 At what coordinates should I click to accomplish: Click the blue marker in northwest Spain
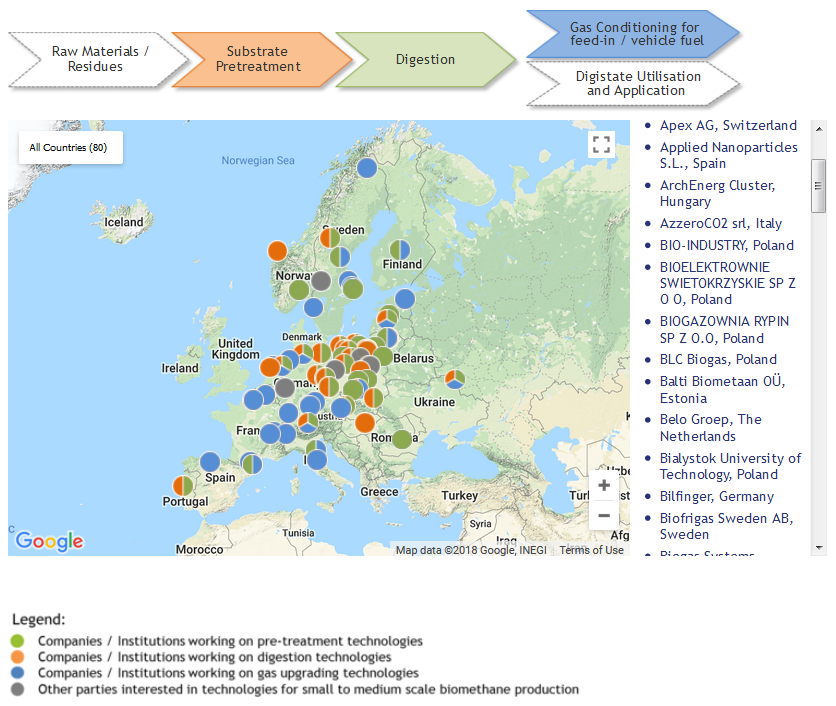210,462
